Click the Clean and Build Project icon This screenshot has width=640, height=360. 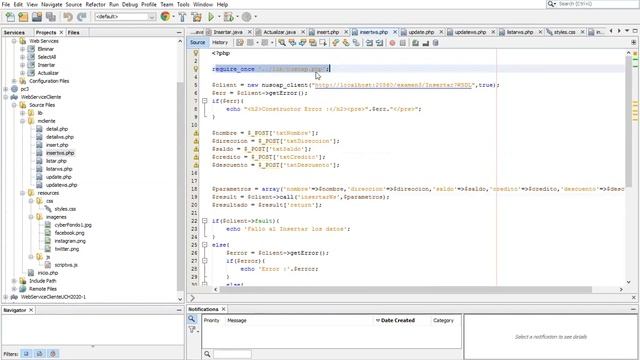(196, 17)
